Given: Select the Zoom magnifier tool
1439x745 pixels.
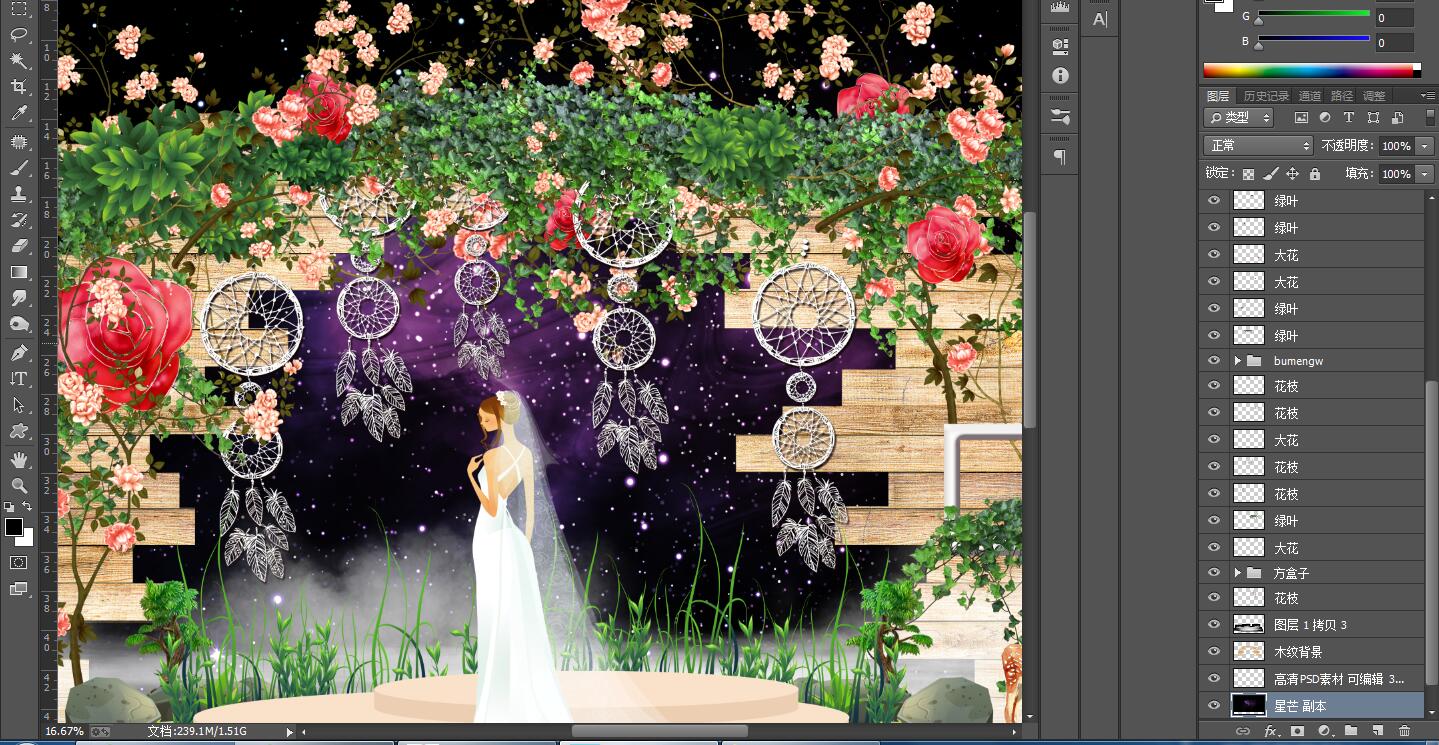Looking at the screenshot, I should point(19,486).
